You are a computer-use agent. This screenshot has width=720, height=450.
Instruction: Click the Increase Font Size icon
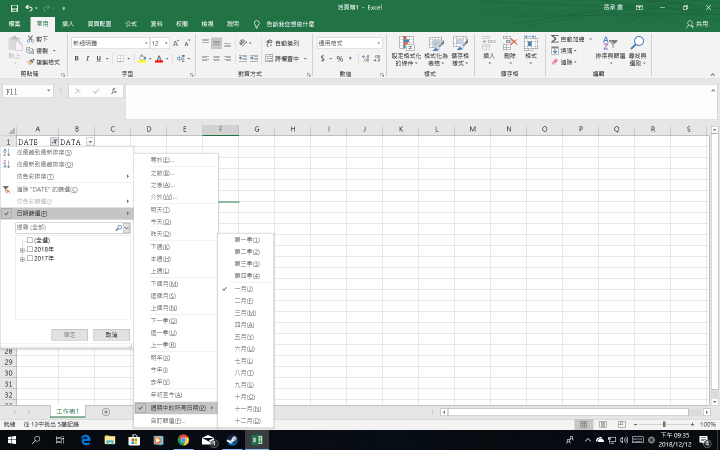tap(176, 43)
